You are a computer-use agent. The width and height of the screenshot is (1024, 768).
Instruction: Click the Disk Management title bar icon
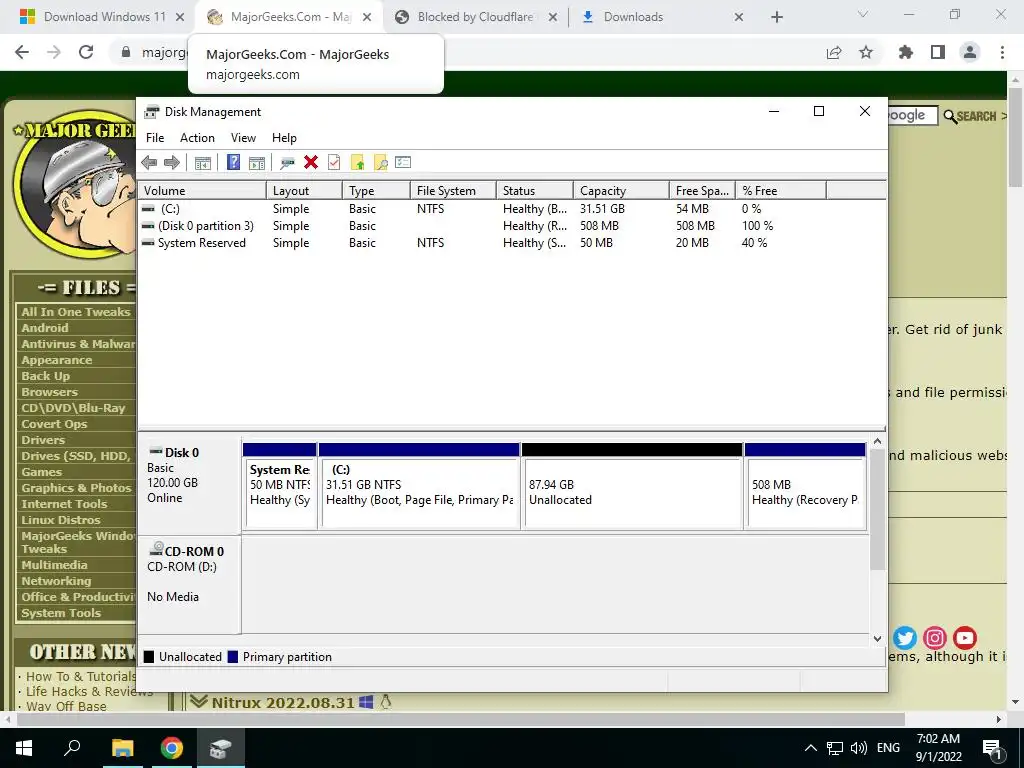[x=152, y=112]
